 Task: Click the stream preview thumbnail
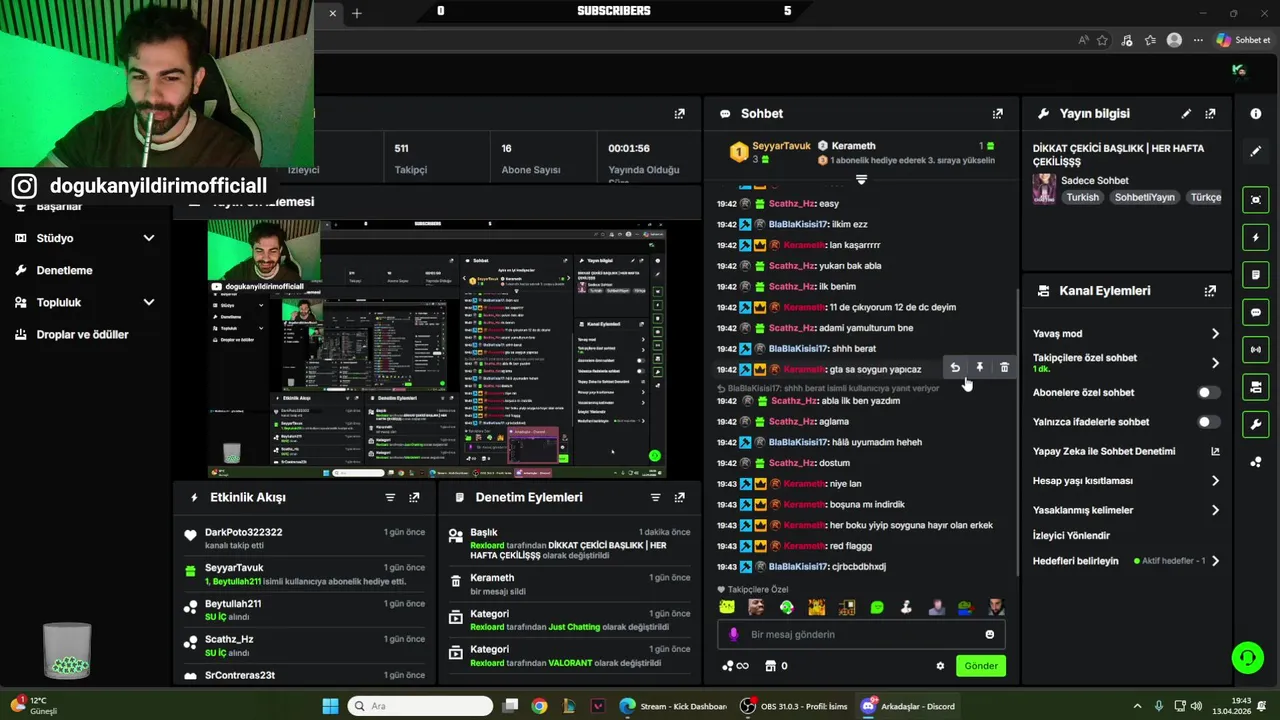click(x=437, y=349)
